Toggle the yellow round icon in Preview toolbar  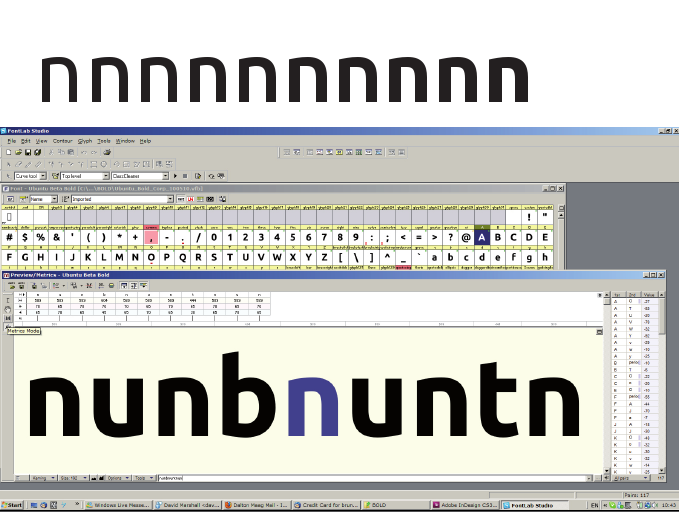111,285
